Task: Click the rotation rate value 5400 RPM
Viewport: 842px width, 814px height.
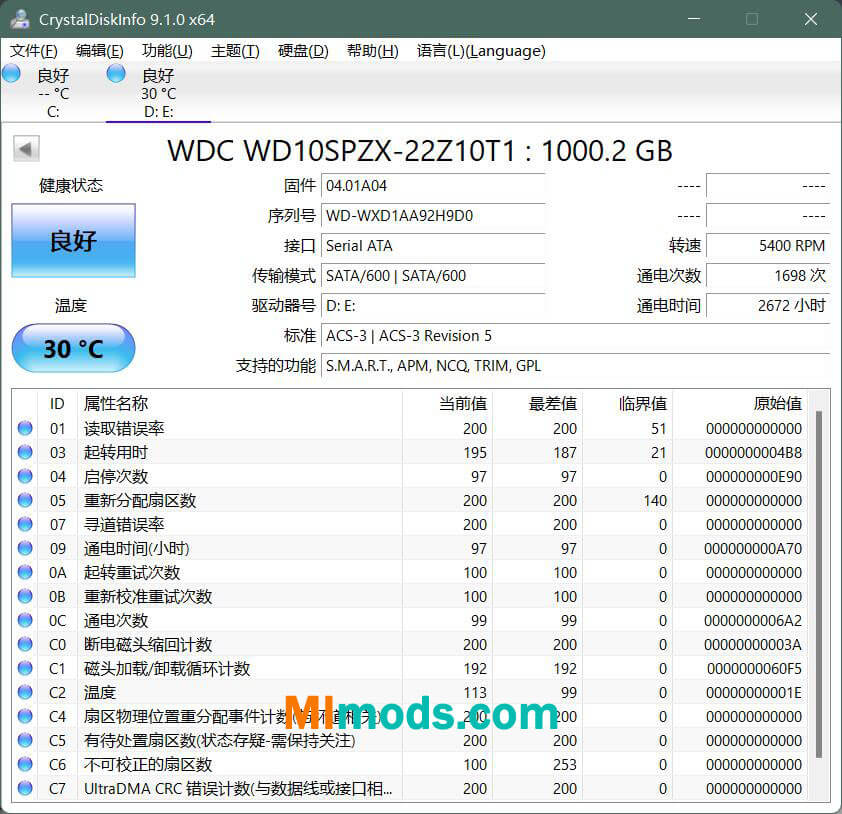Action: [768, 246]
